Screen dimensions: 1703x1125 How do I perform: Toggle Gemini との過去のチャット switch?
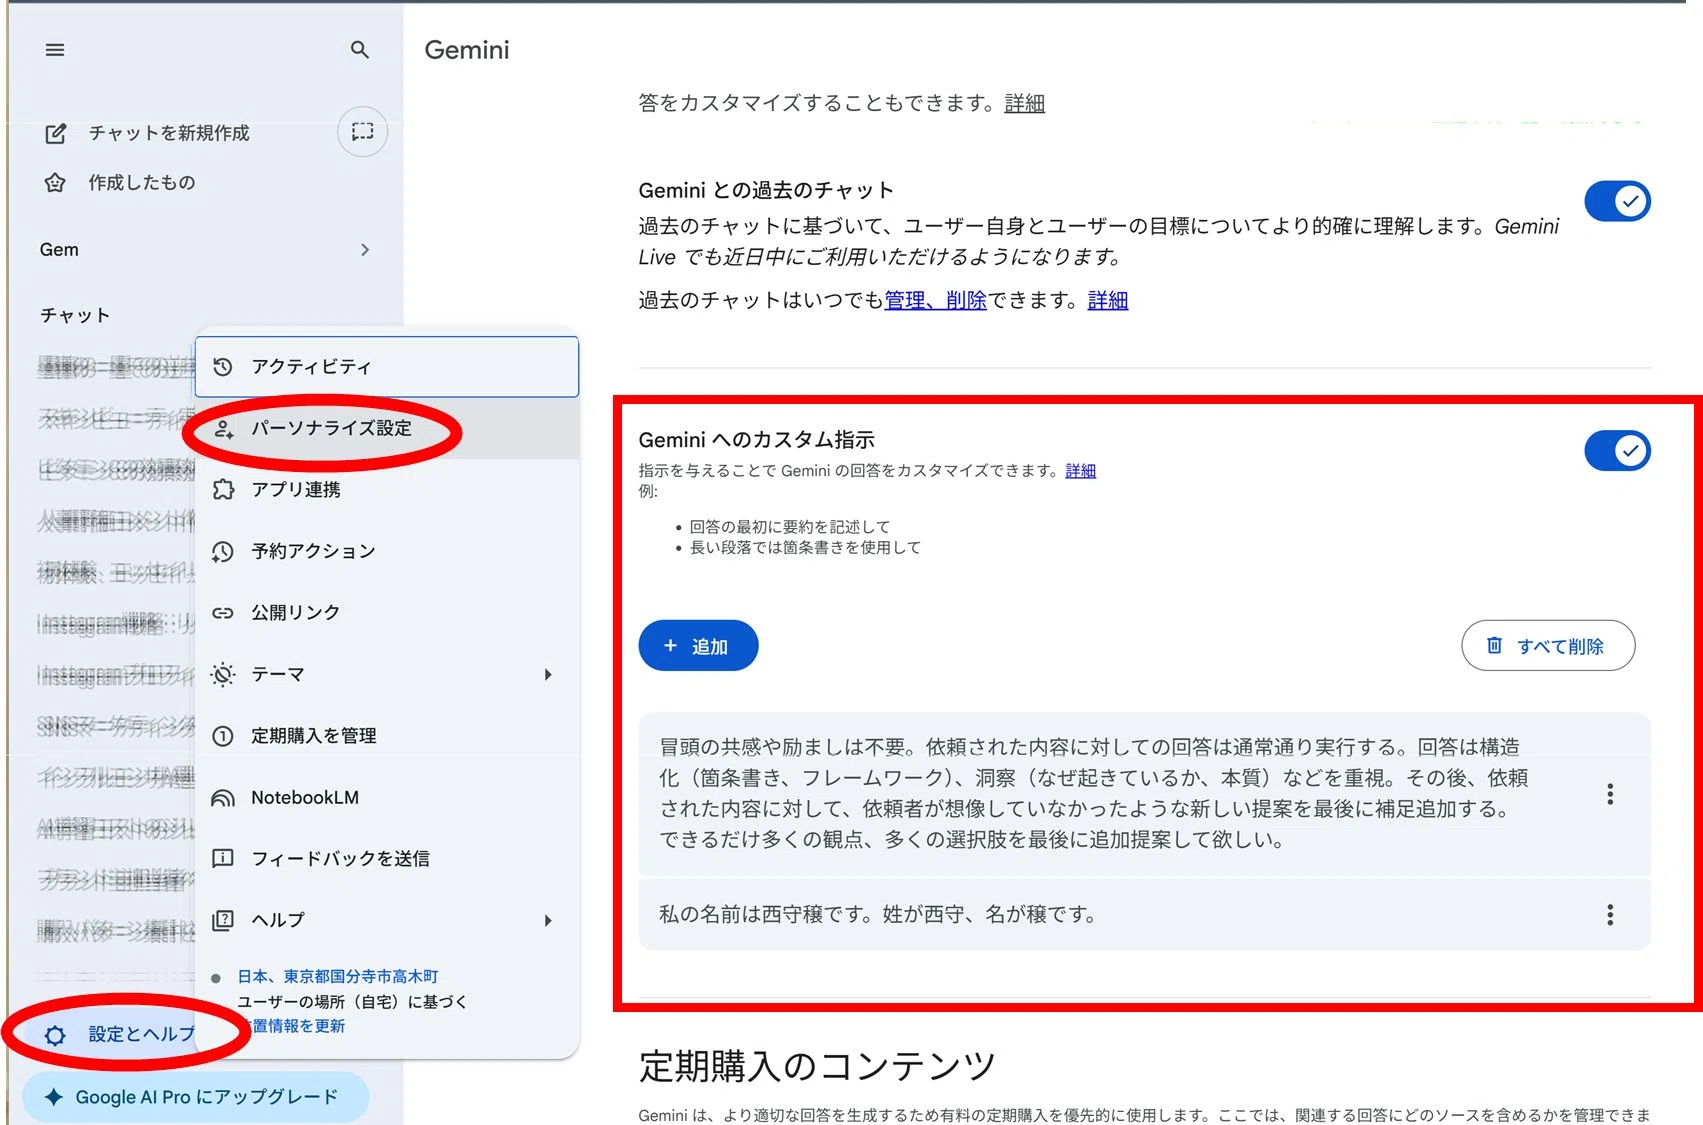(x=1617, y=201)
